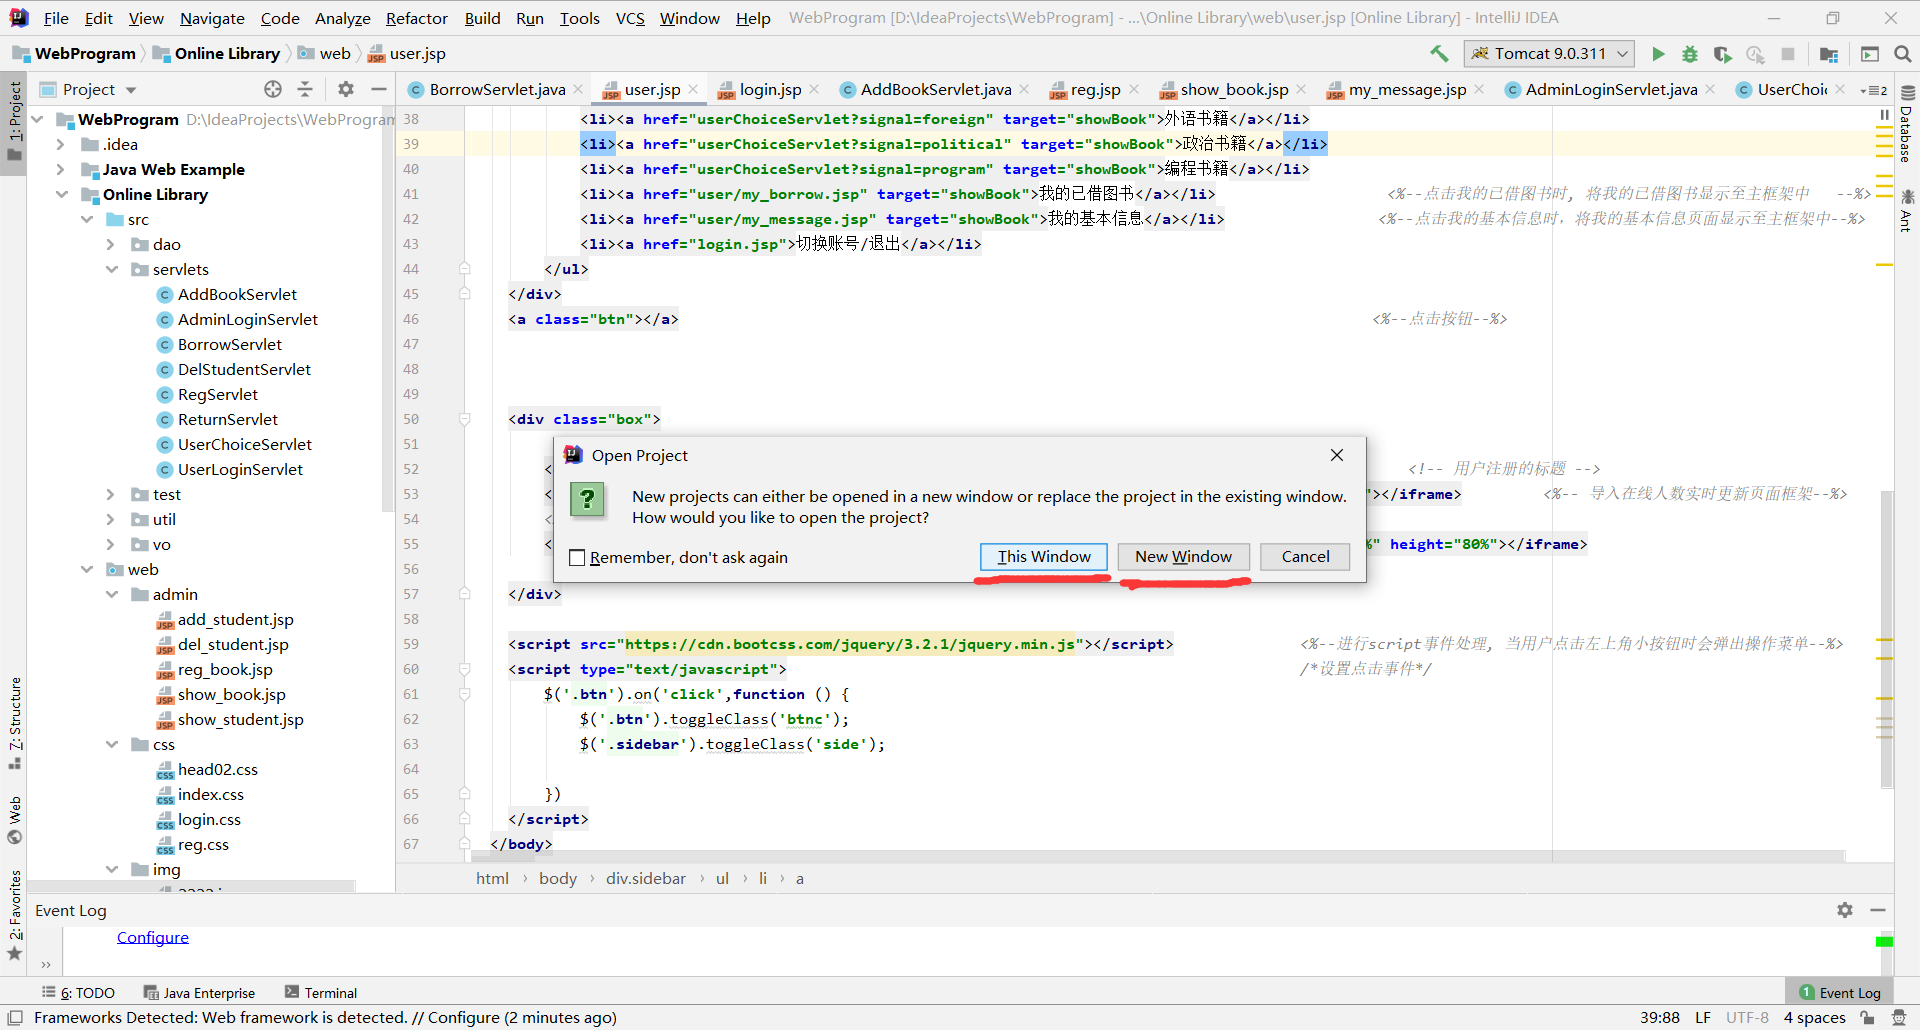Open Search Everywhere magnifier icon
This screenshot has height=1030, width=1920.
pos(1903,54)
